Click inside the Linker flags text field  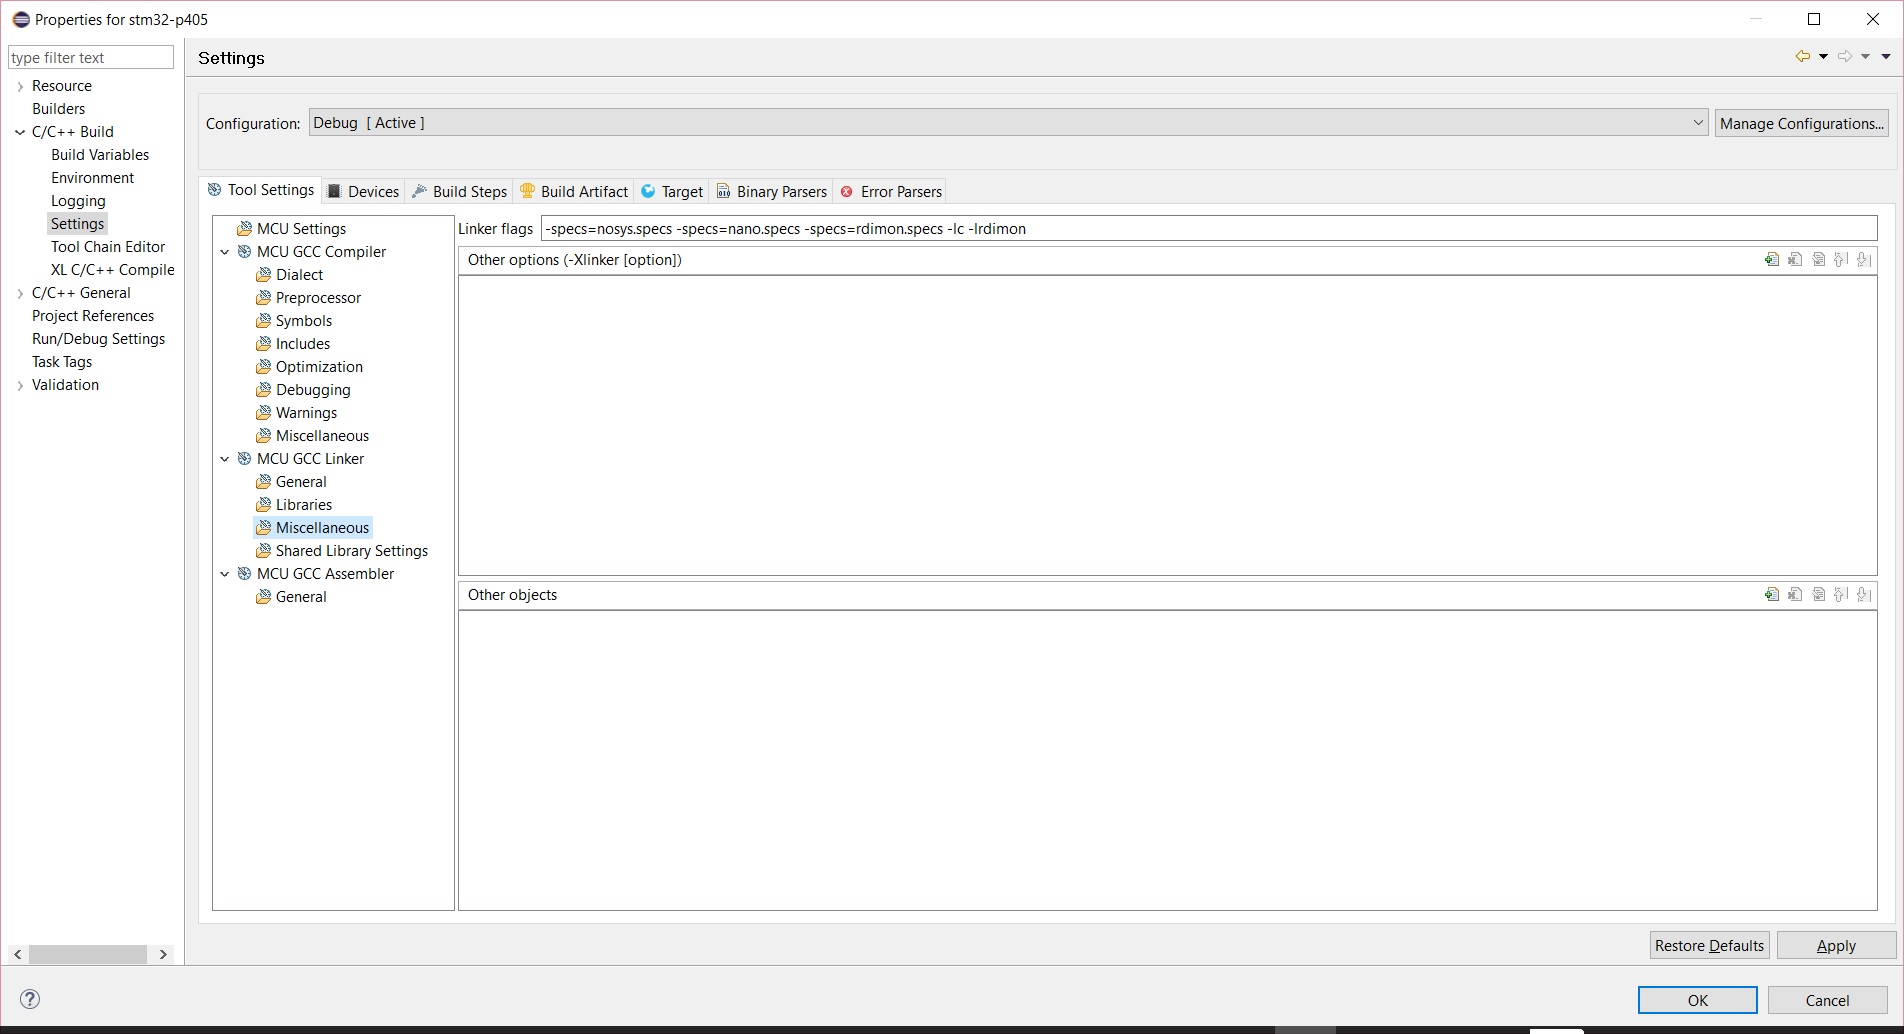point(1207,229)
